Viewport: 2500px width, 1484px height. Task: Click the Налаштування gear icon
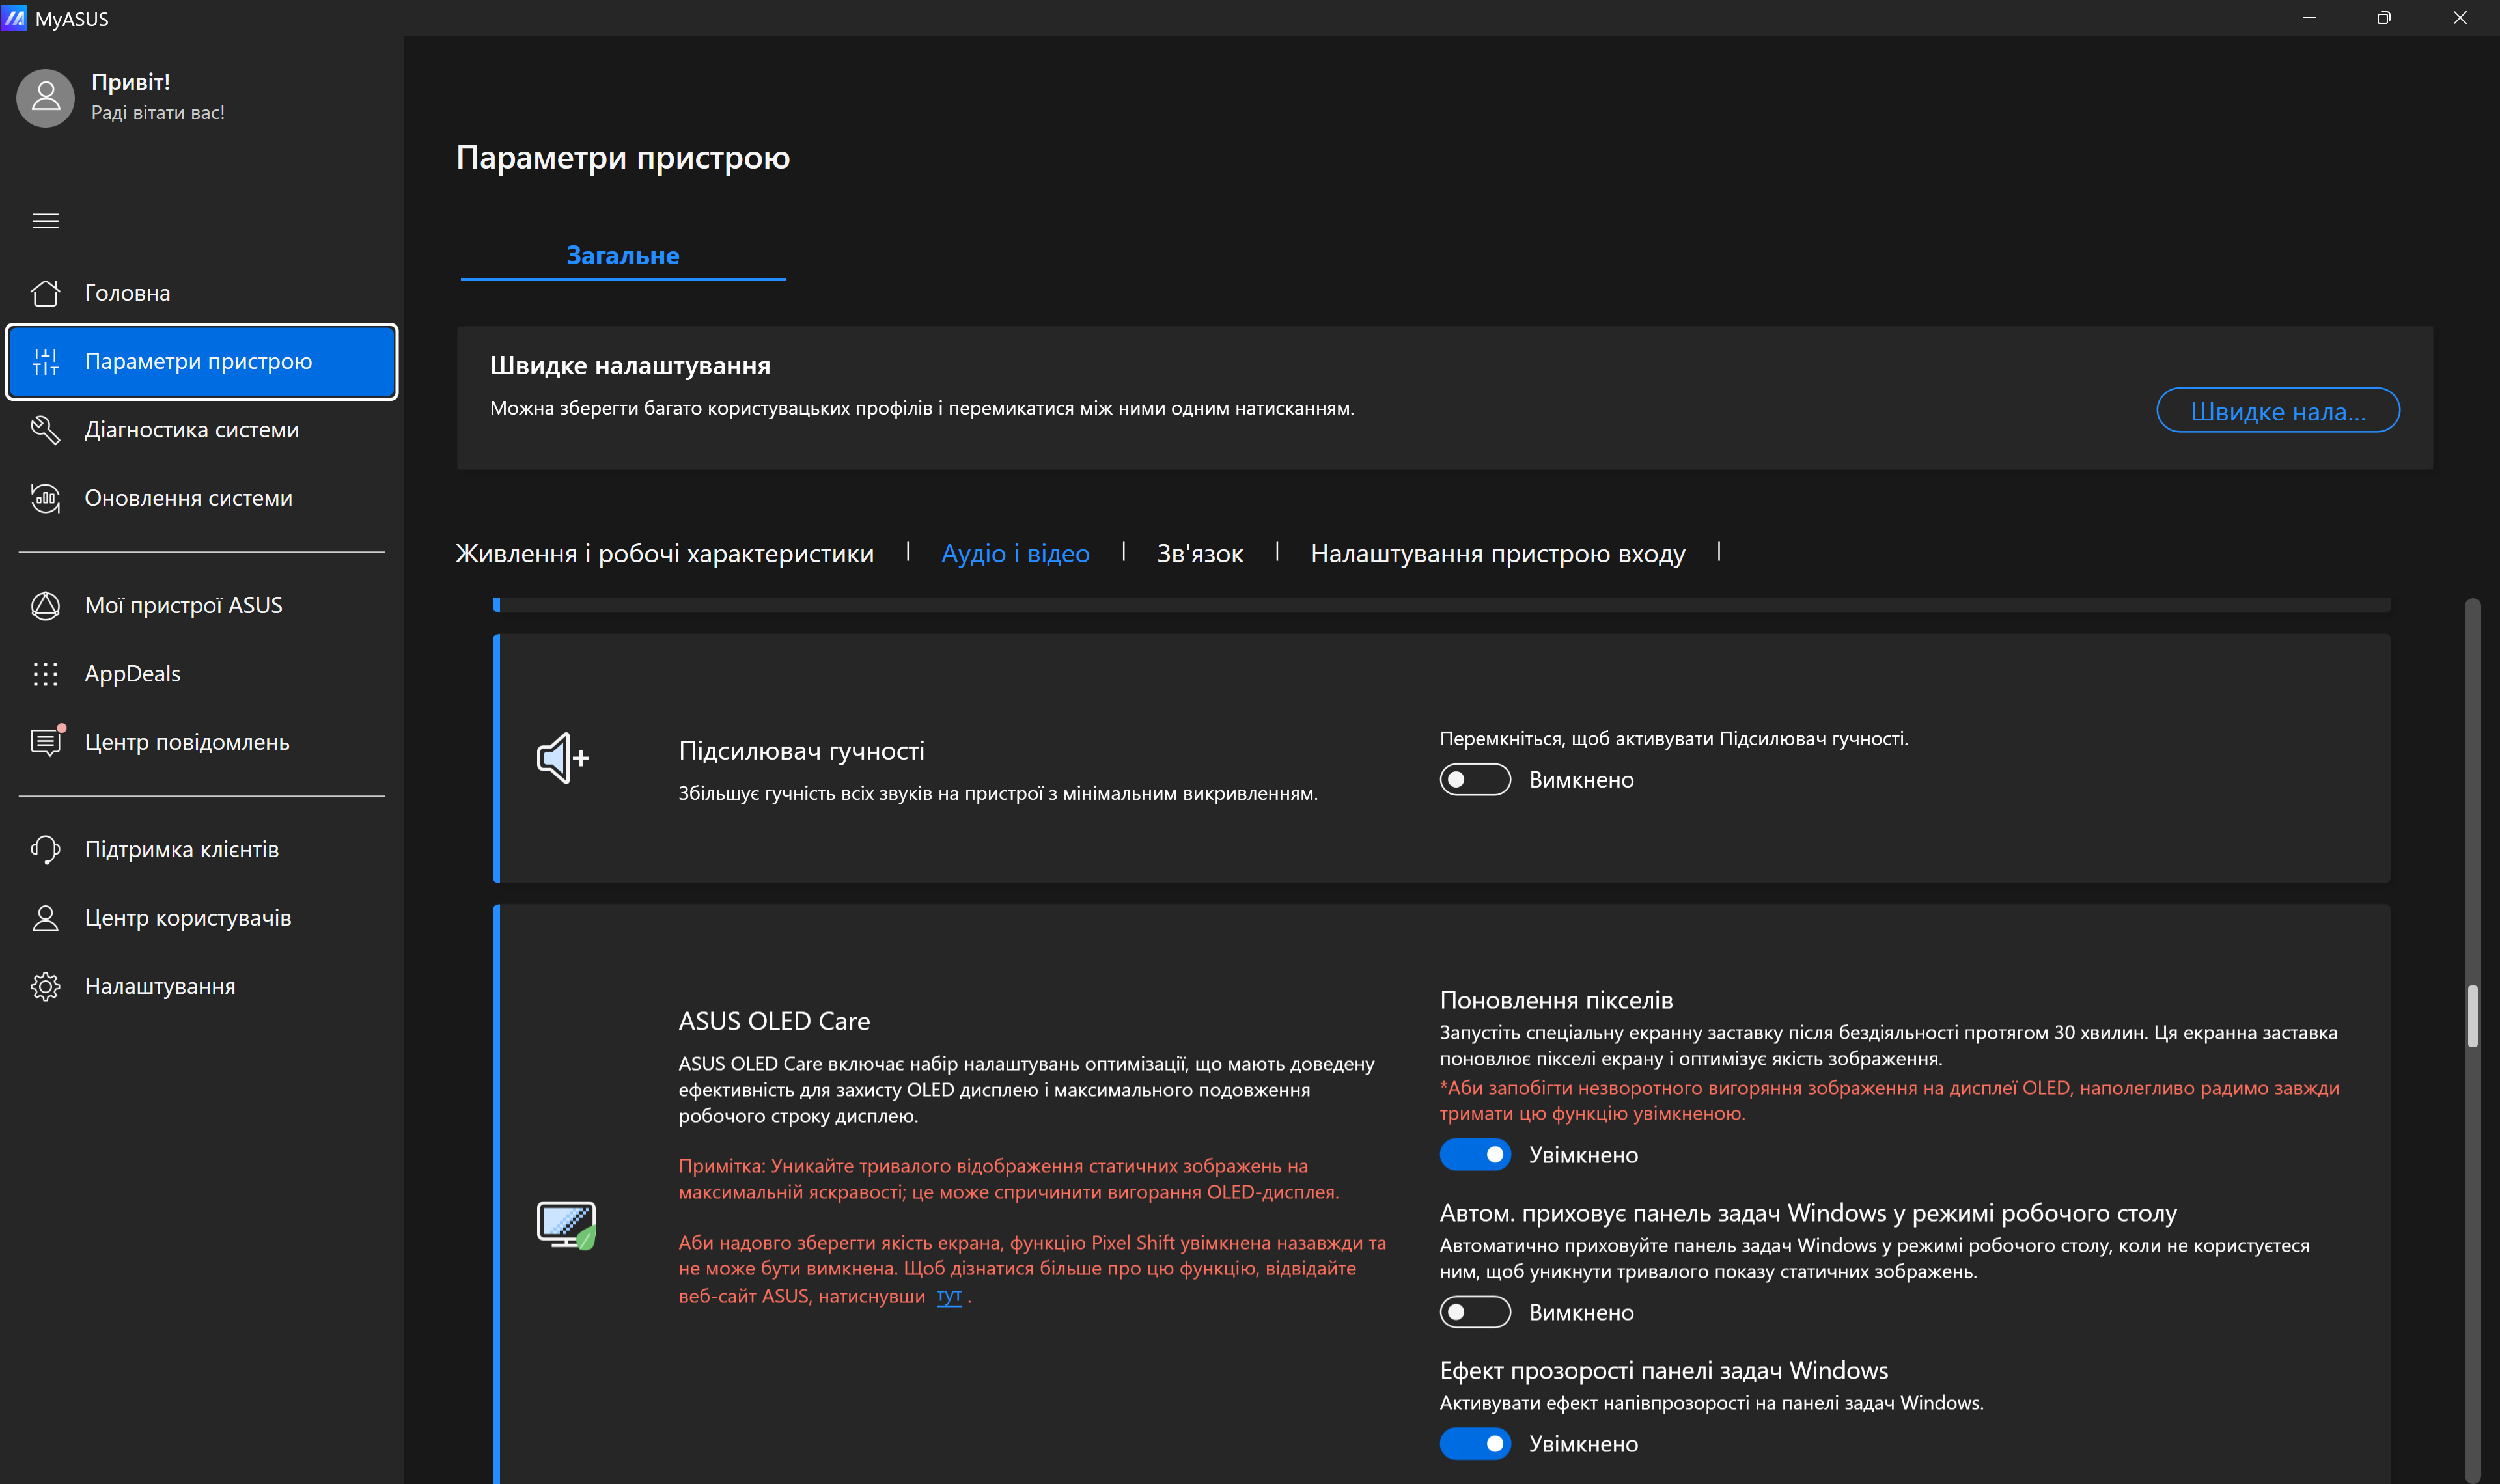click(45, 986)
